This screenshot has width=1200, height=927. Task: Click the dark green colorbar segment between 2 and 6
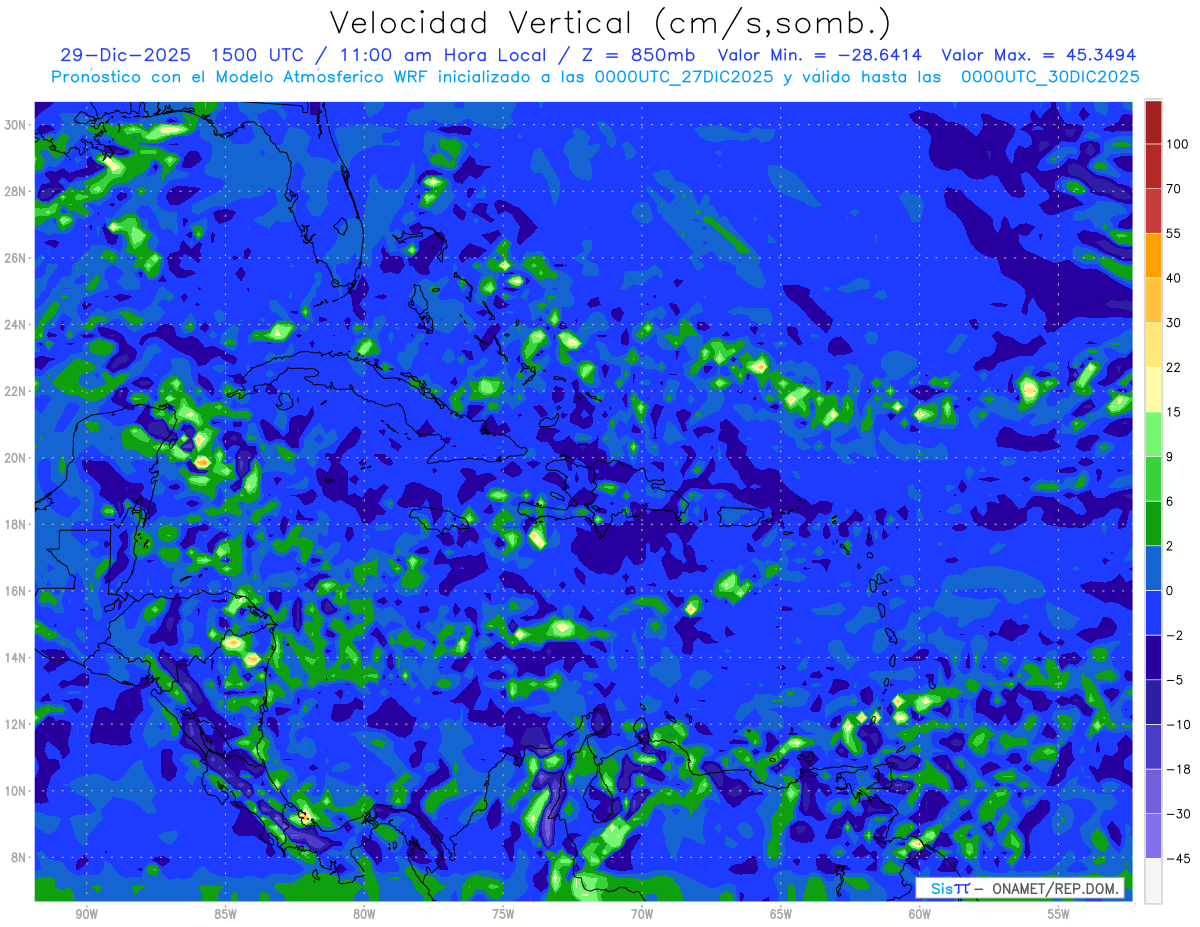tap(1153, 523)
